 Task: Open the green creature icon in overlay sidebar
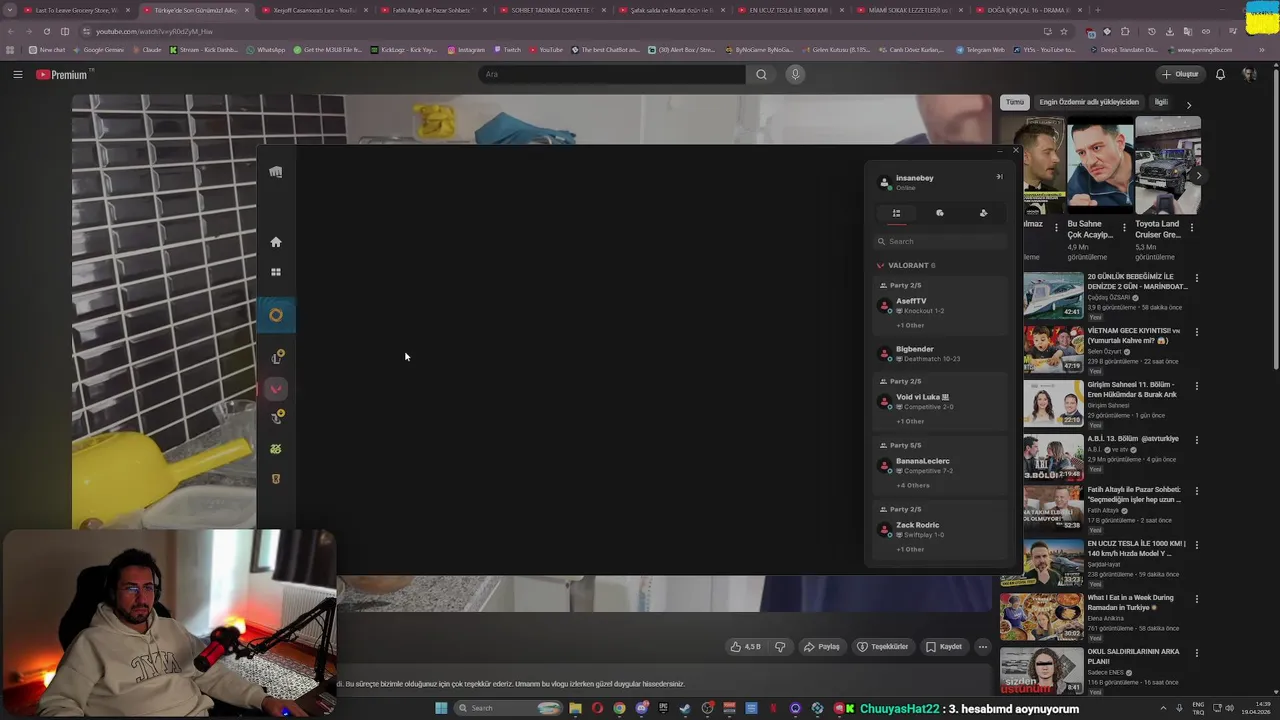(276, 449)
